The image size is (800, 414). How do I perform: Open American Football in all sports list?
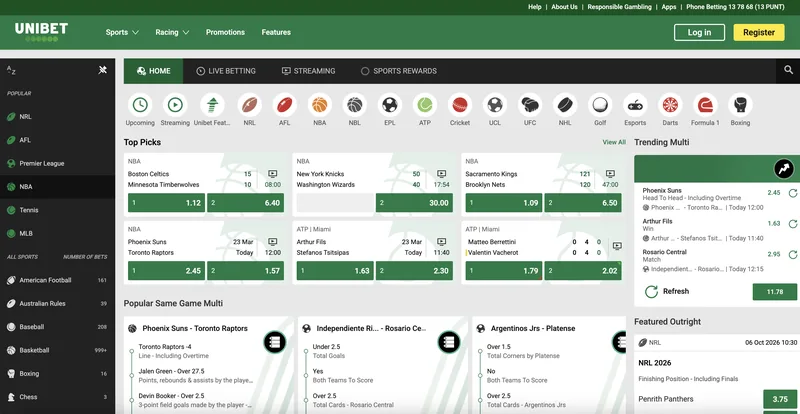tap(57, 280)
